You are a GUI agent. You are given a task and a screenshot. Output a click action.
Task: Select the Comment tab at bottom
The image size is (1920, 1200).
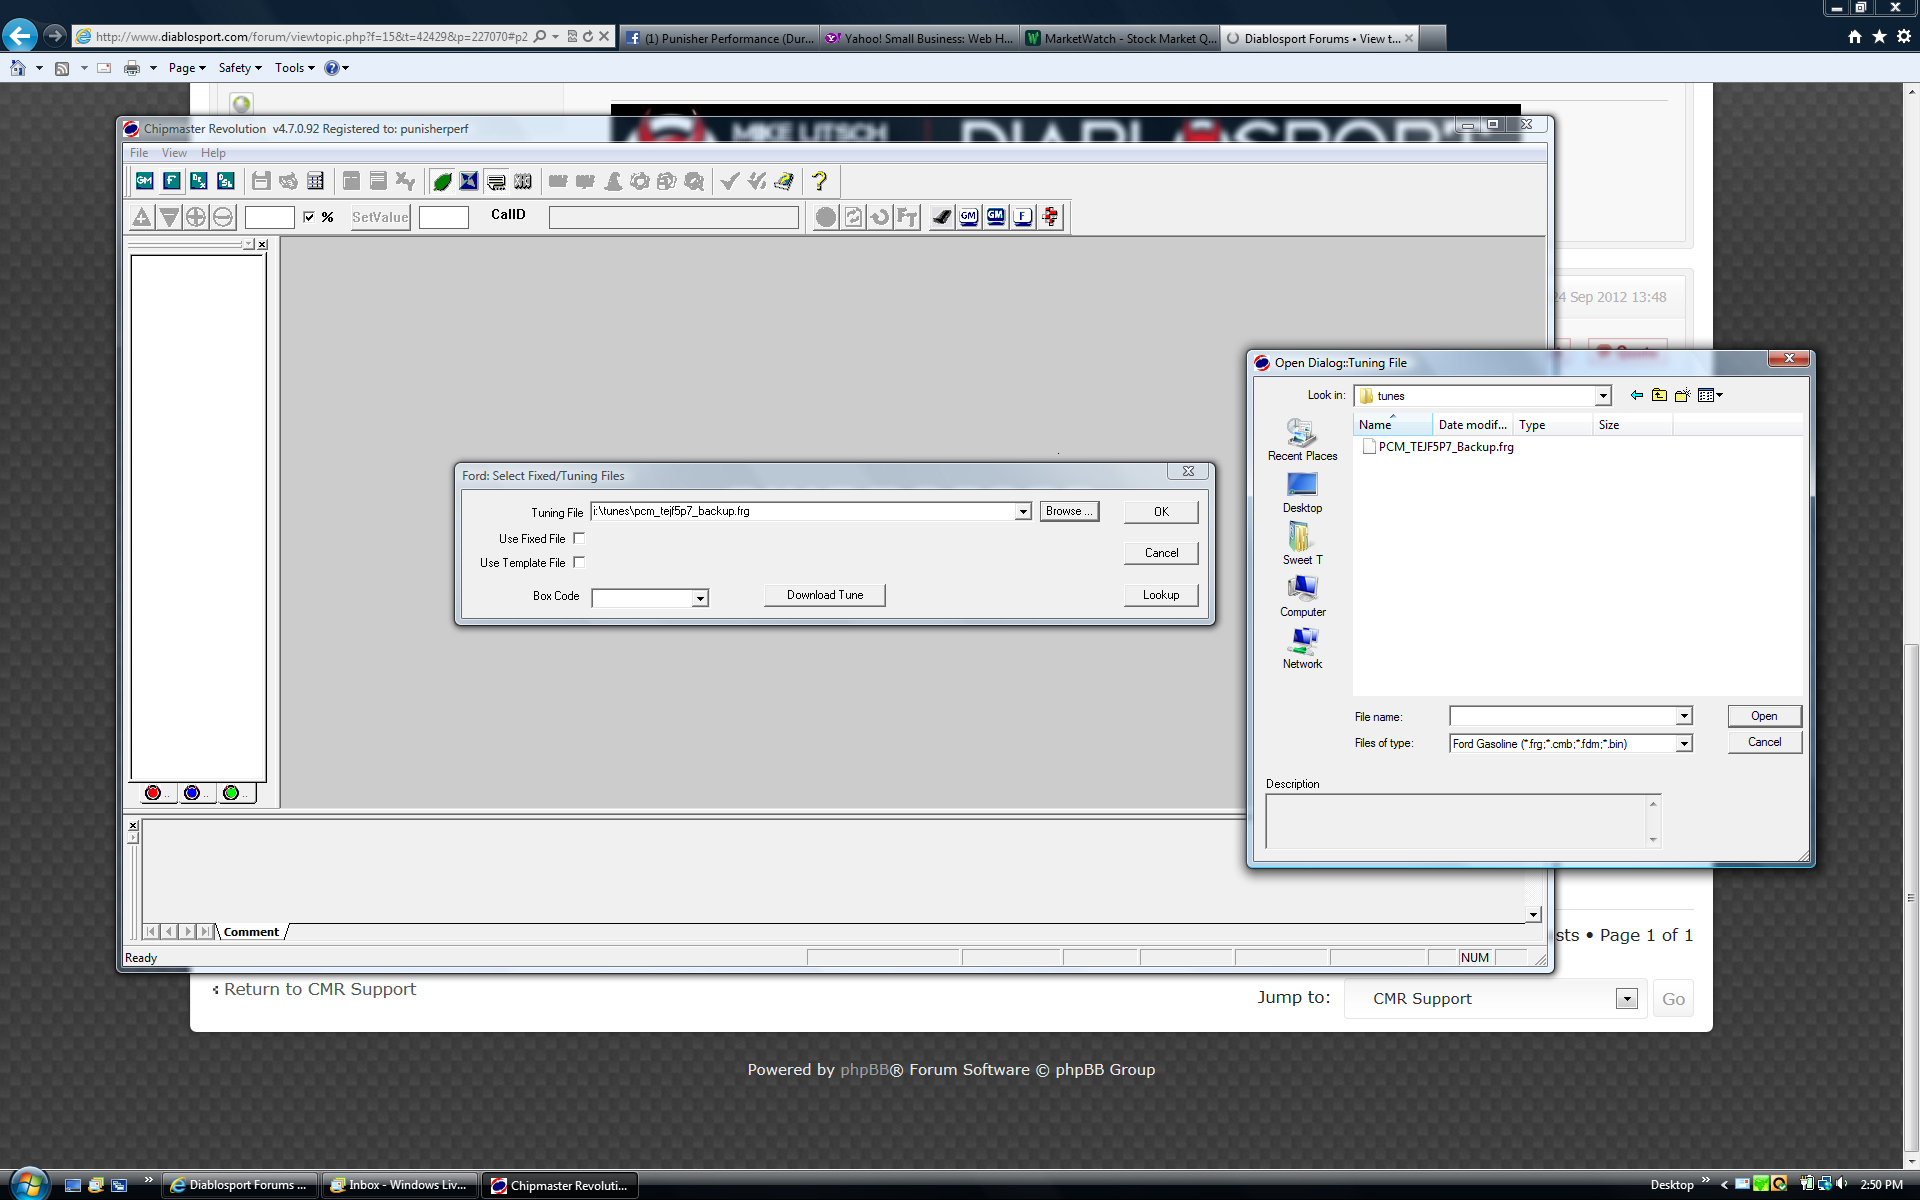pos(251,932)
